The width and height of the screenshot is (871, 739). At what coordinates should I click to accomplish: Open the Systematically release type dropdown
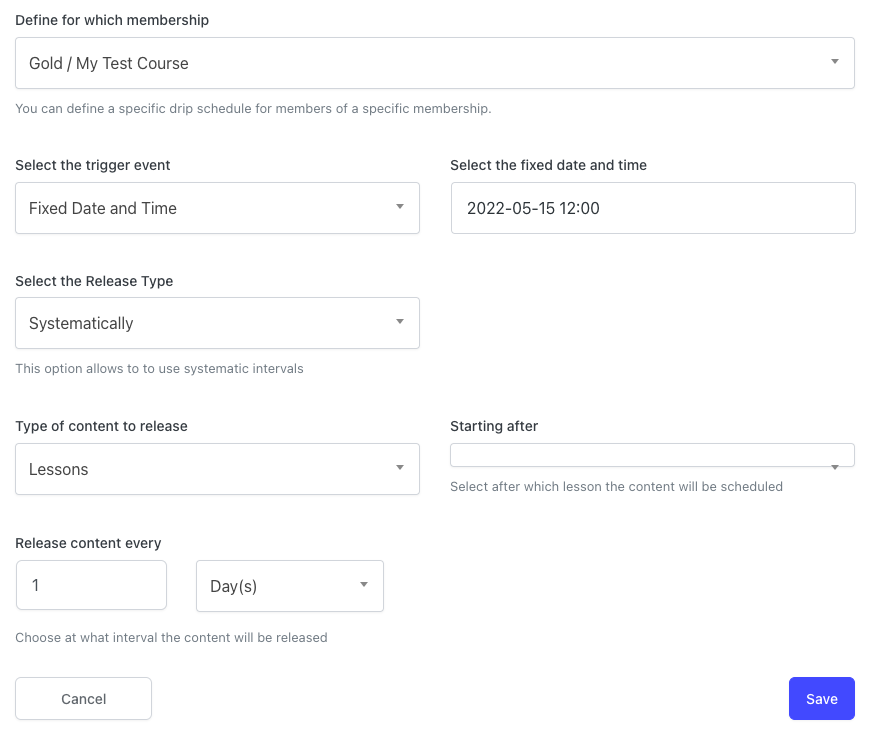click(x=217, y=323)
